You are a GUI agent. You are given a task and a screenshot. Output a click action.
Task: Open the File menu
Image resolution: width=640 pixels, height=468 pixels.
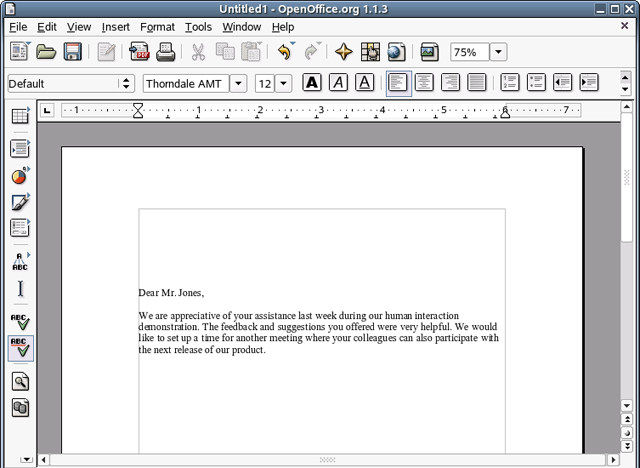18,27
